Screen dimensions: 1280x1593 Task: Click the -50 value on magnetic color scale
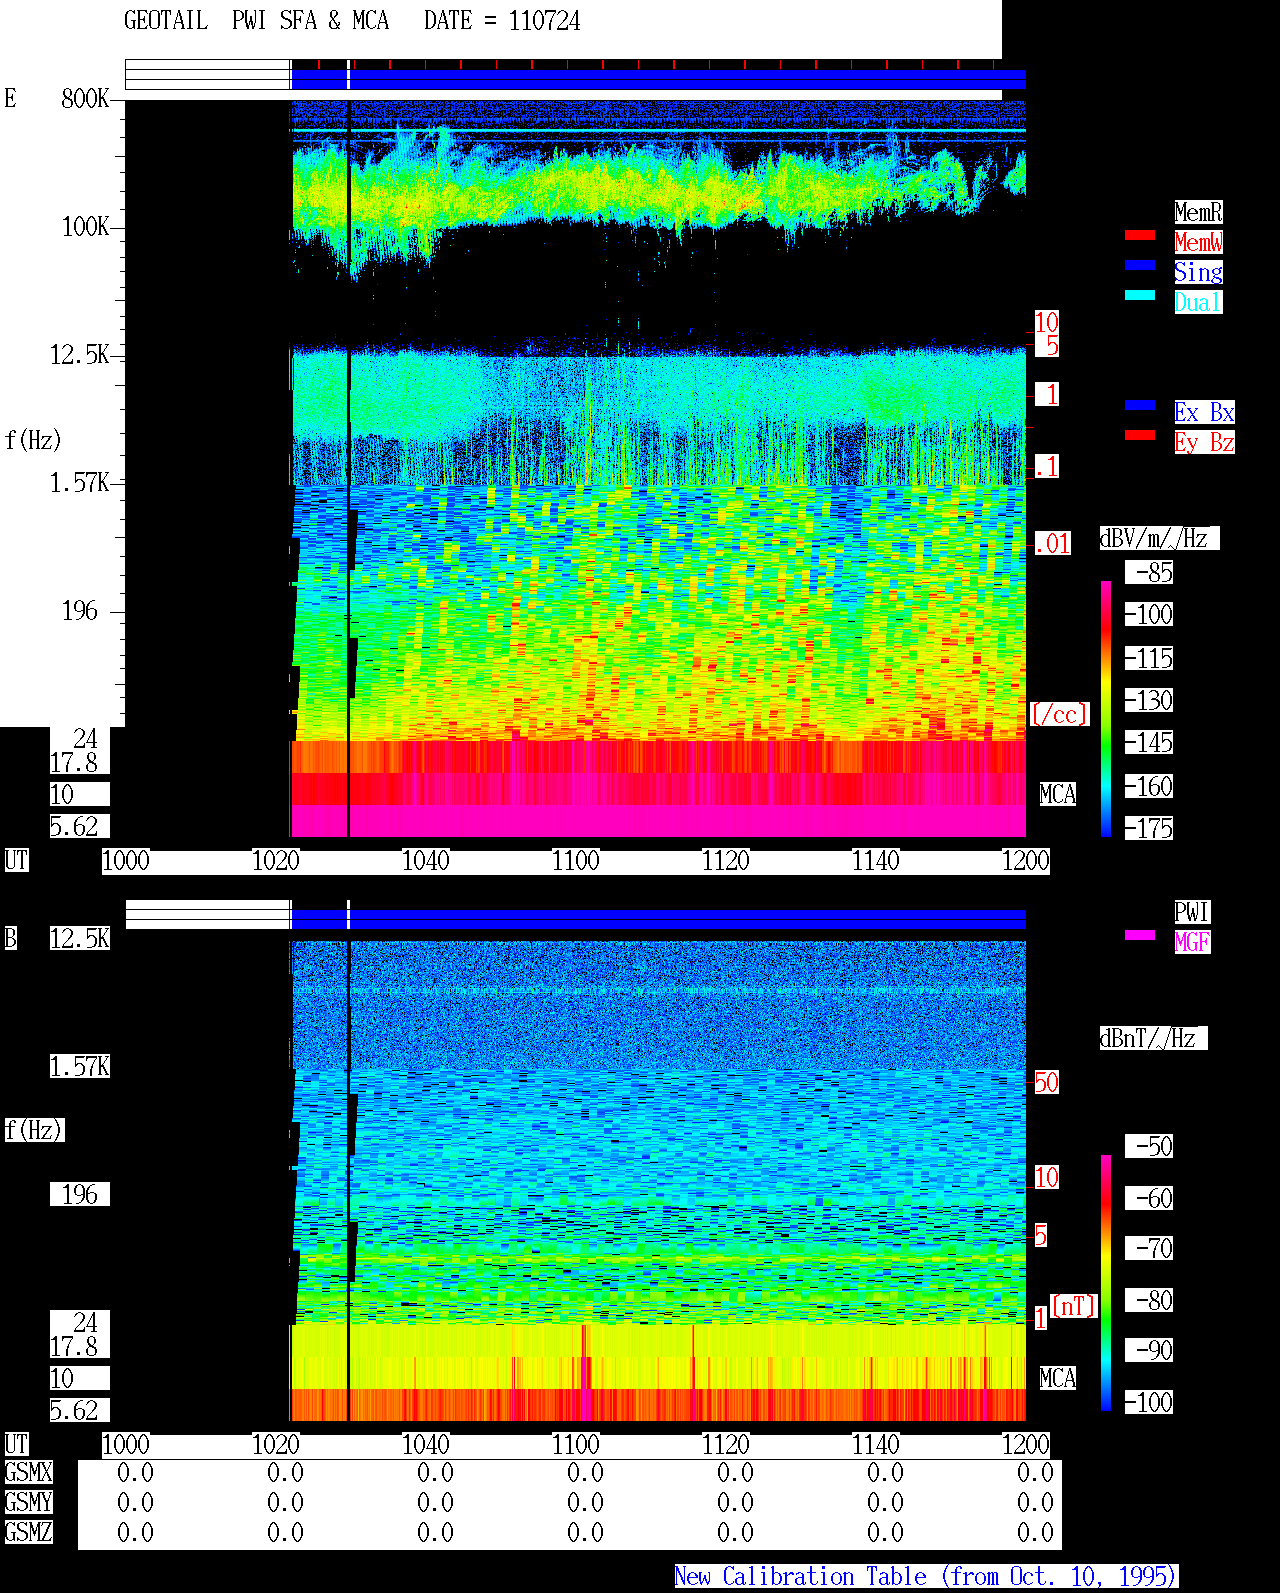click(1149, 1146)
